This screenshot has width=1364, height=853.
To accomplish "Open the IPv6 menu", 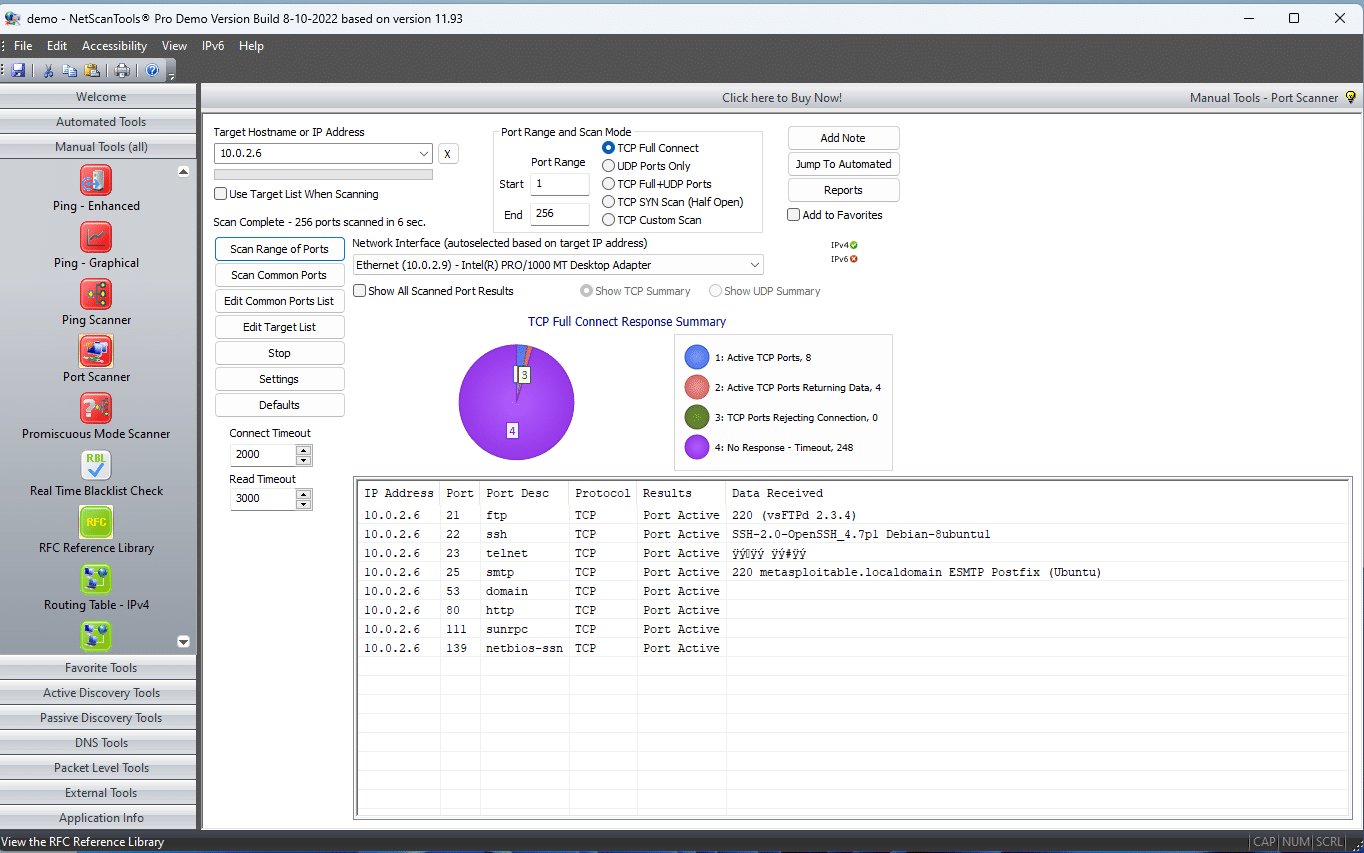I will tap(213, 46).
